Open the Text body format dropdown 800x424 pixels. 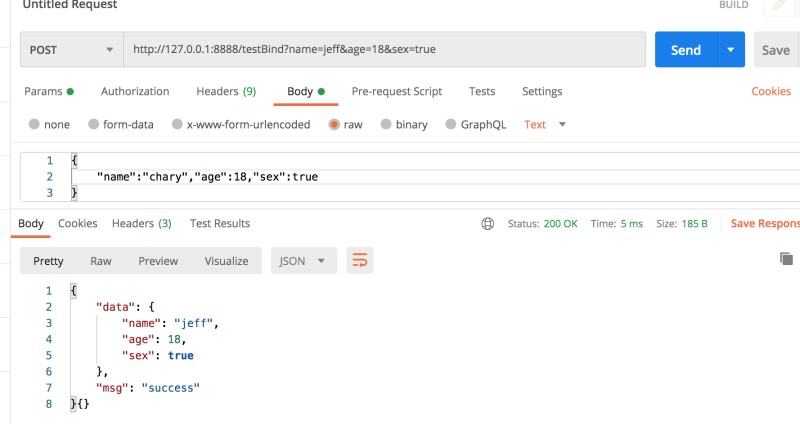[x=545, y=125]
